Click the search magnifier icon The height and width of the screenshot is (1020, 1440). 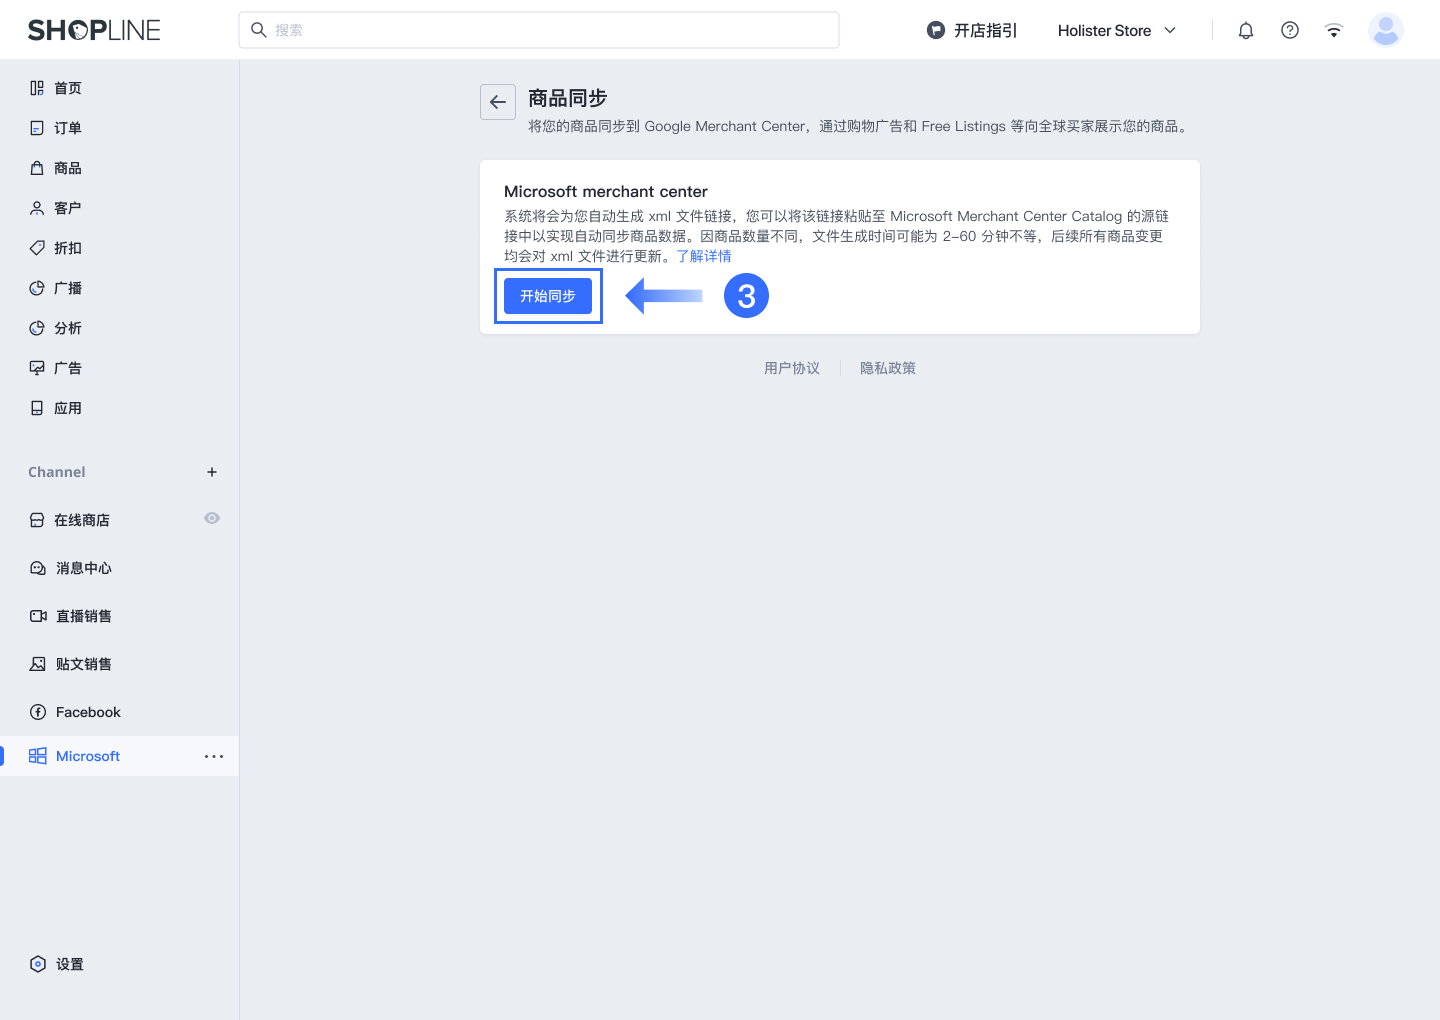point(258,30)
